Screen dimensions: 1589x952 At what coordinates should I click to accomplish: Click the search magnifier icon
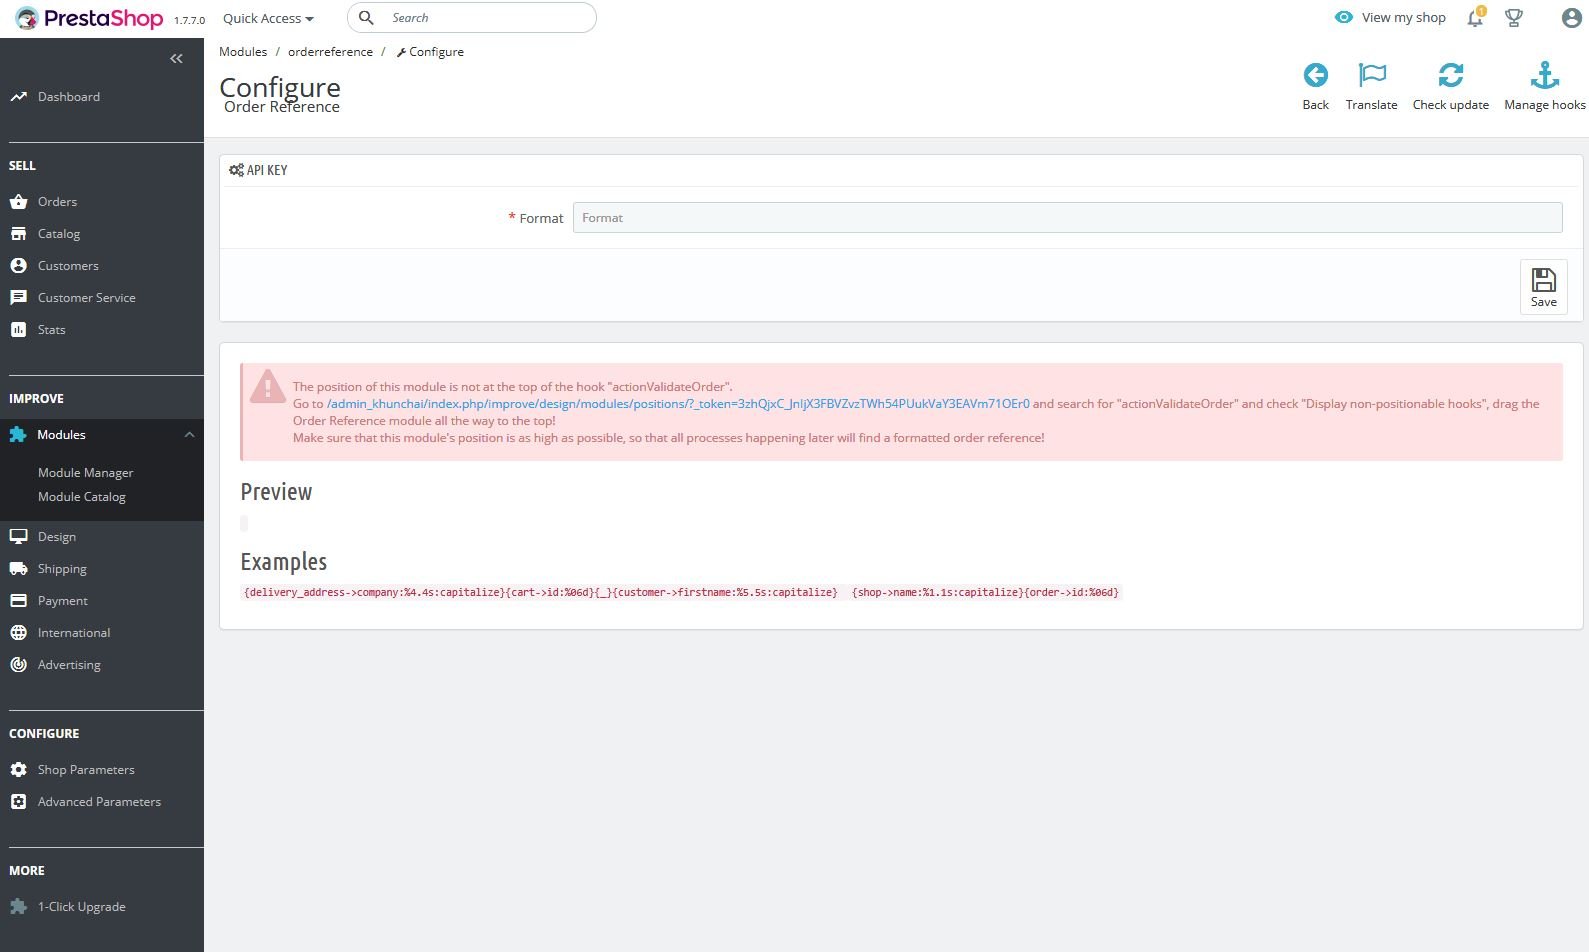tap(366, 18)
